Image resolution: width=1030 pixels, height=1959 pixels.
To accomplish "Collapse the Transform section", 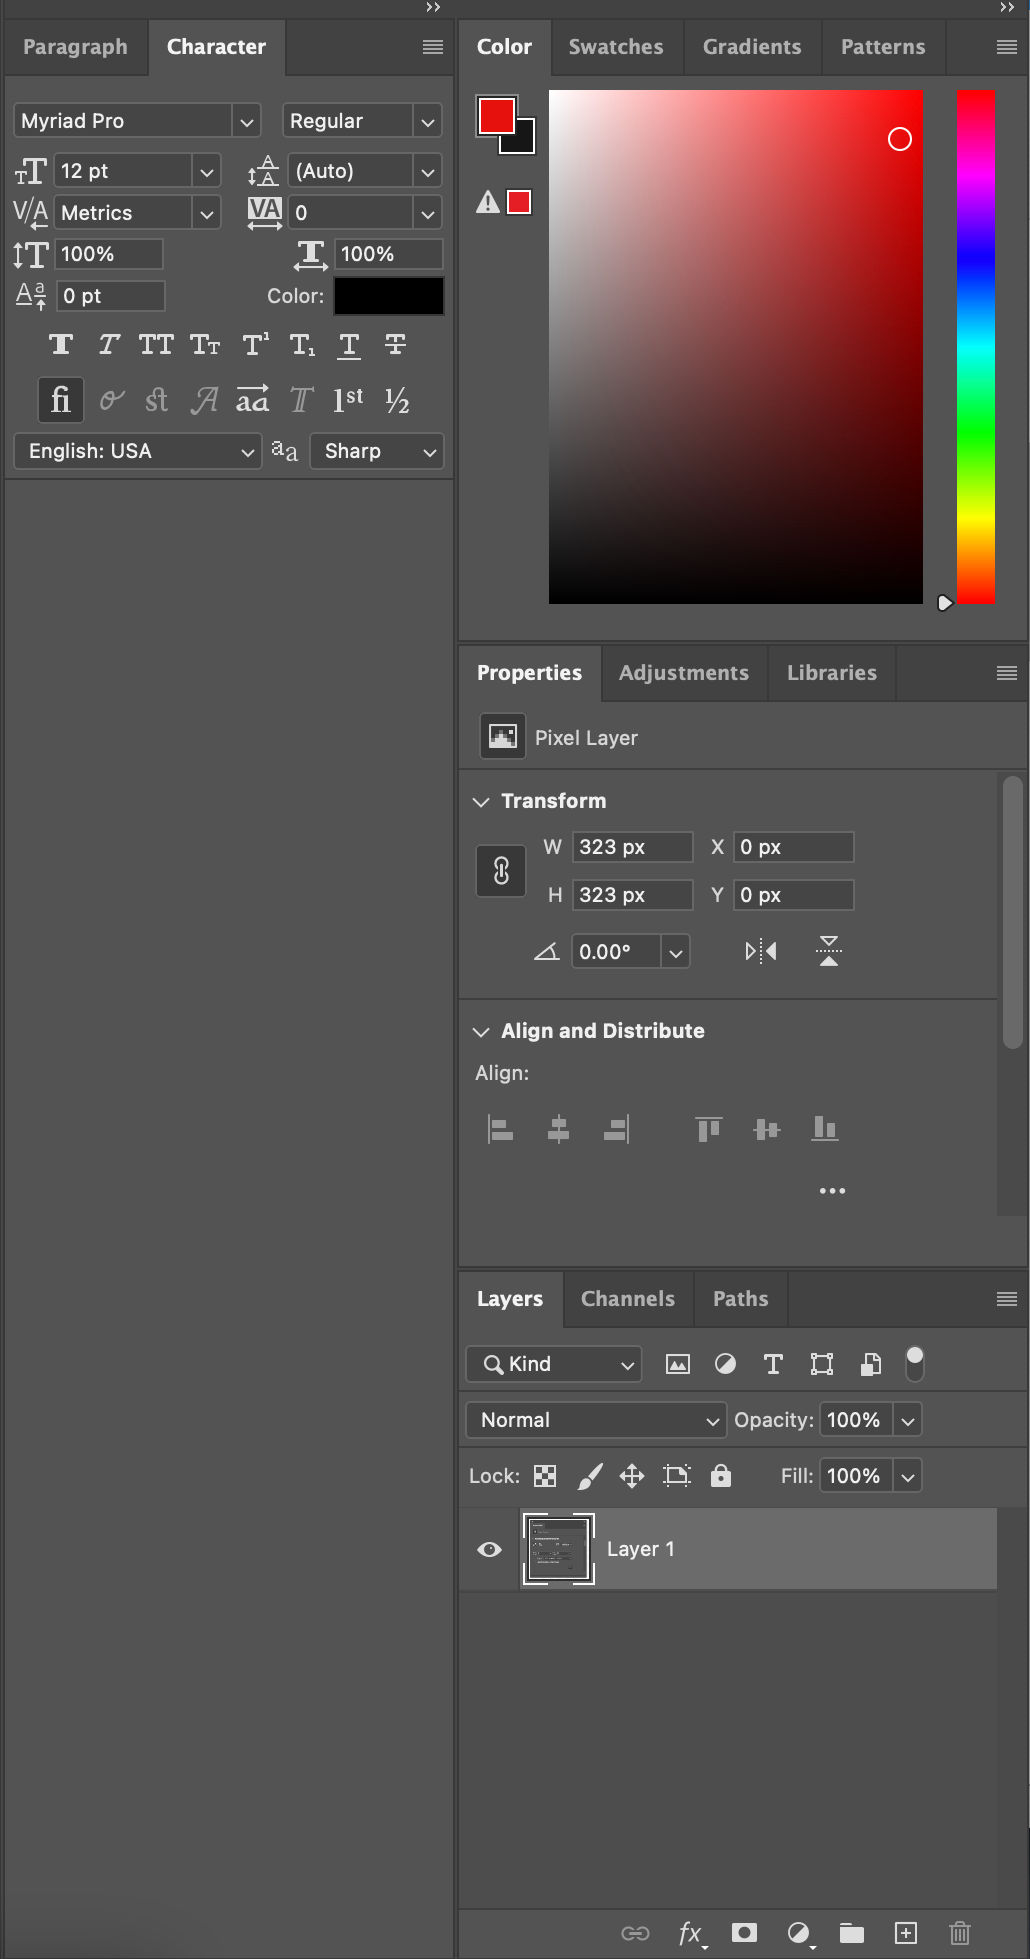I will click(x=481, y=802).
